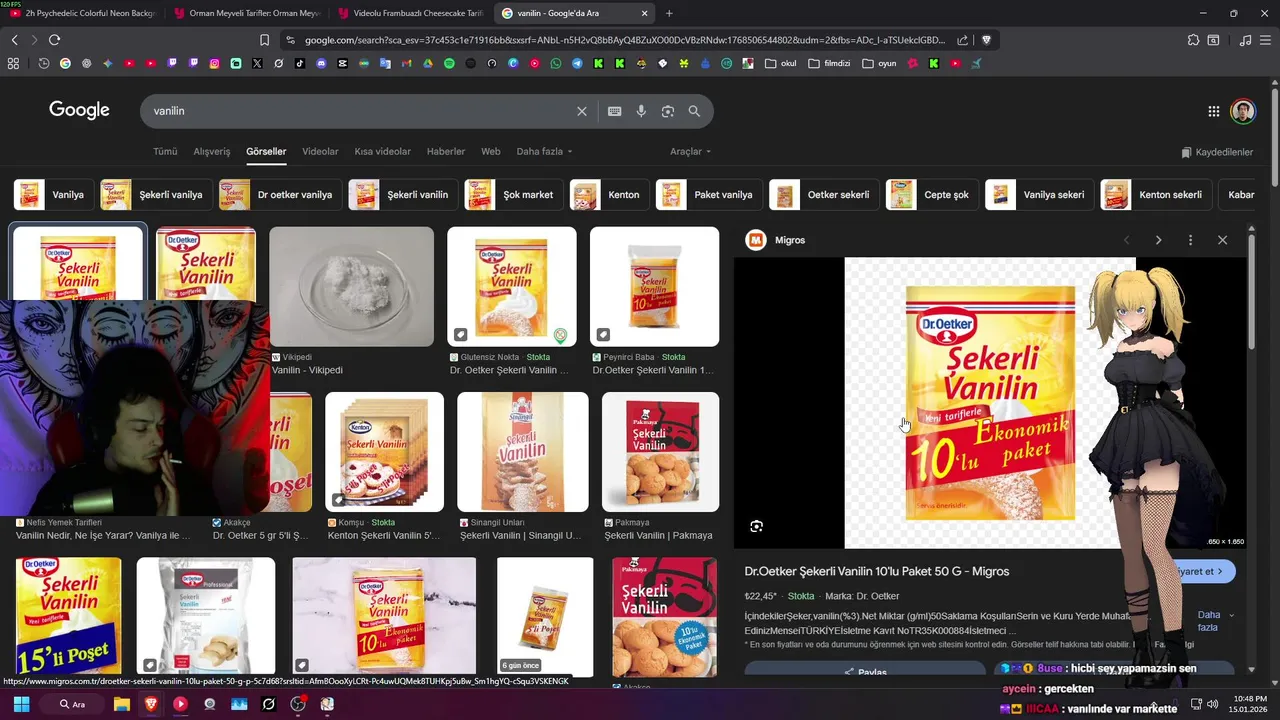The height and width of the screenshot is (720, 1280).
Task: Open the oyun bookmarks folder
Action: [x=879, y=63]
